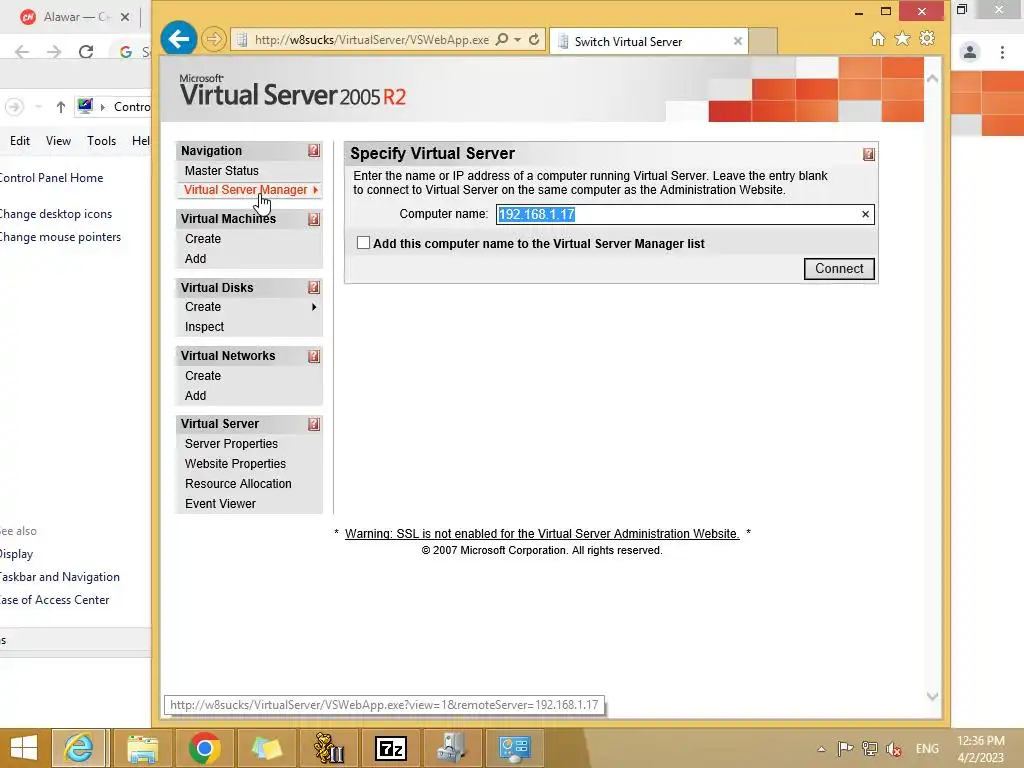Open the Action Center flag tray icon
Viewport: 1024px width, 768px height.
coord(845,749)
